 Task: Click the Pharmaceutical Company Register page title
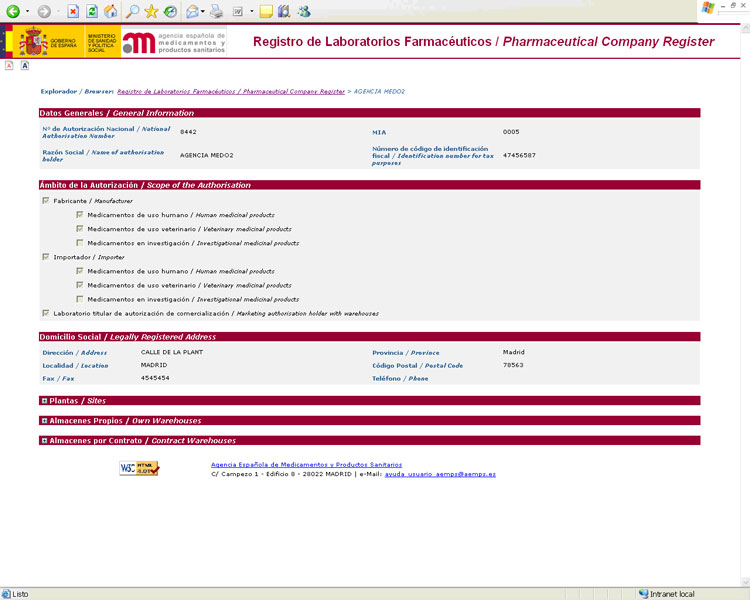click(484, 42)
